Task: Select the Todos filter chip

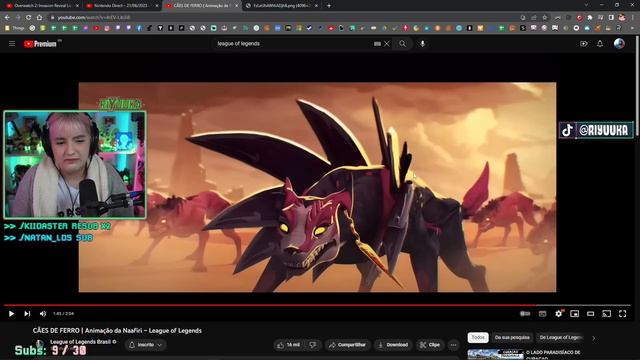Action: click(x=478, y=338)
